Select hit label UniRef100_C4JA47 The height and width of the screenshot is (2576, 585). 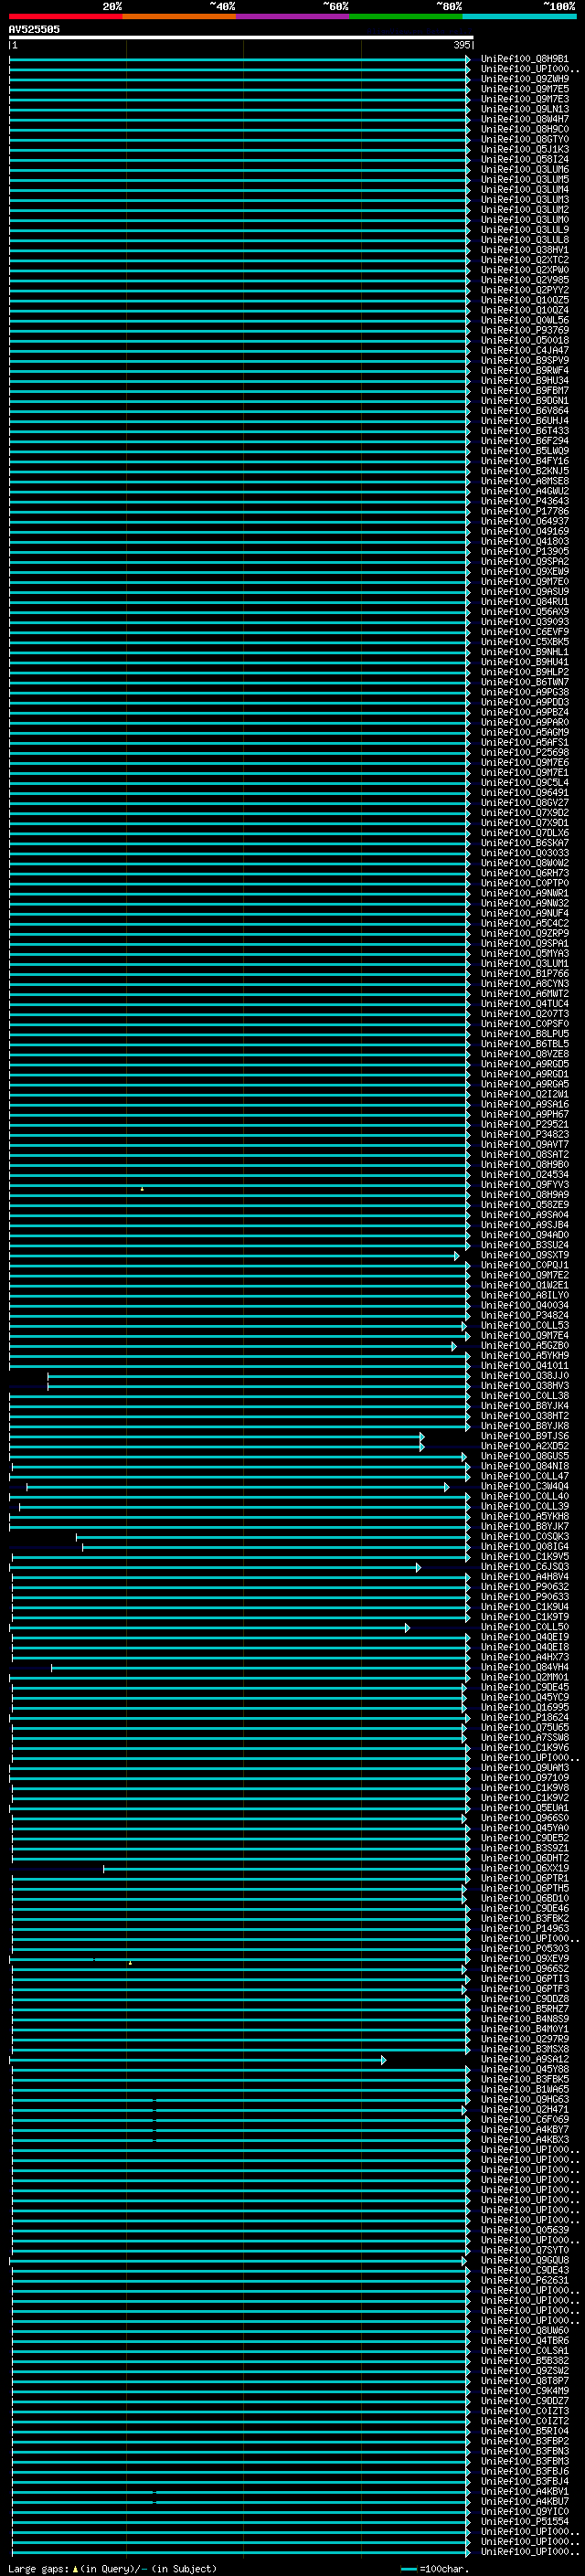525,350
